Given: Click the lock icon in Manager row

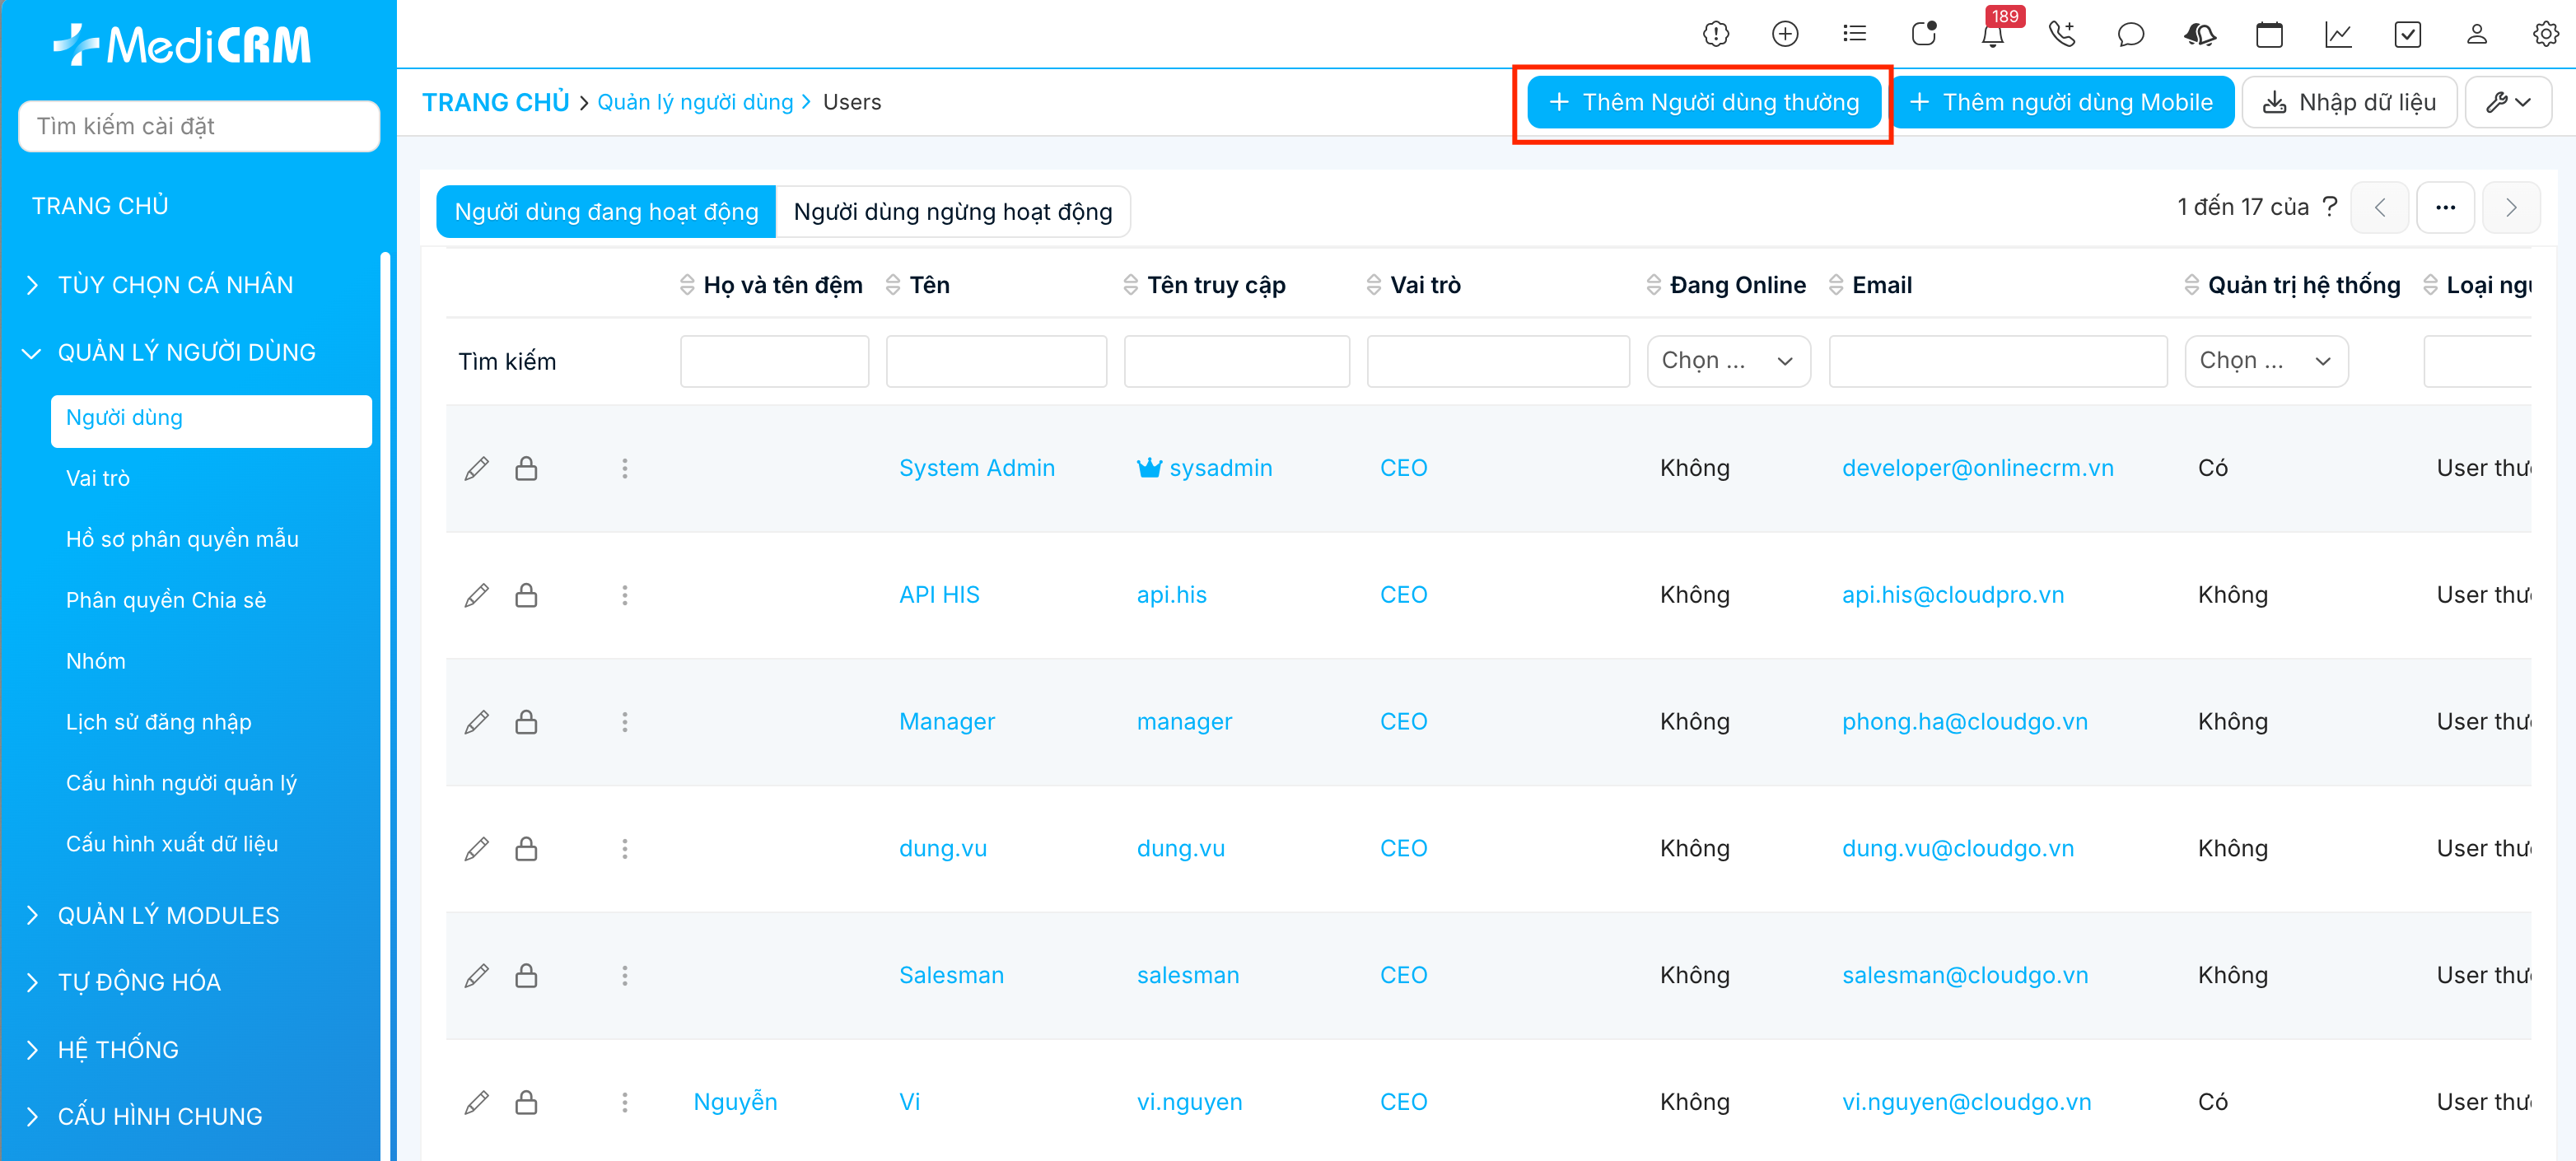Looking at the screenshot, I should 526,722.
